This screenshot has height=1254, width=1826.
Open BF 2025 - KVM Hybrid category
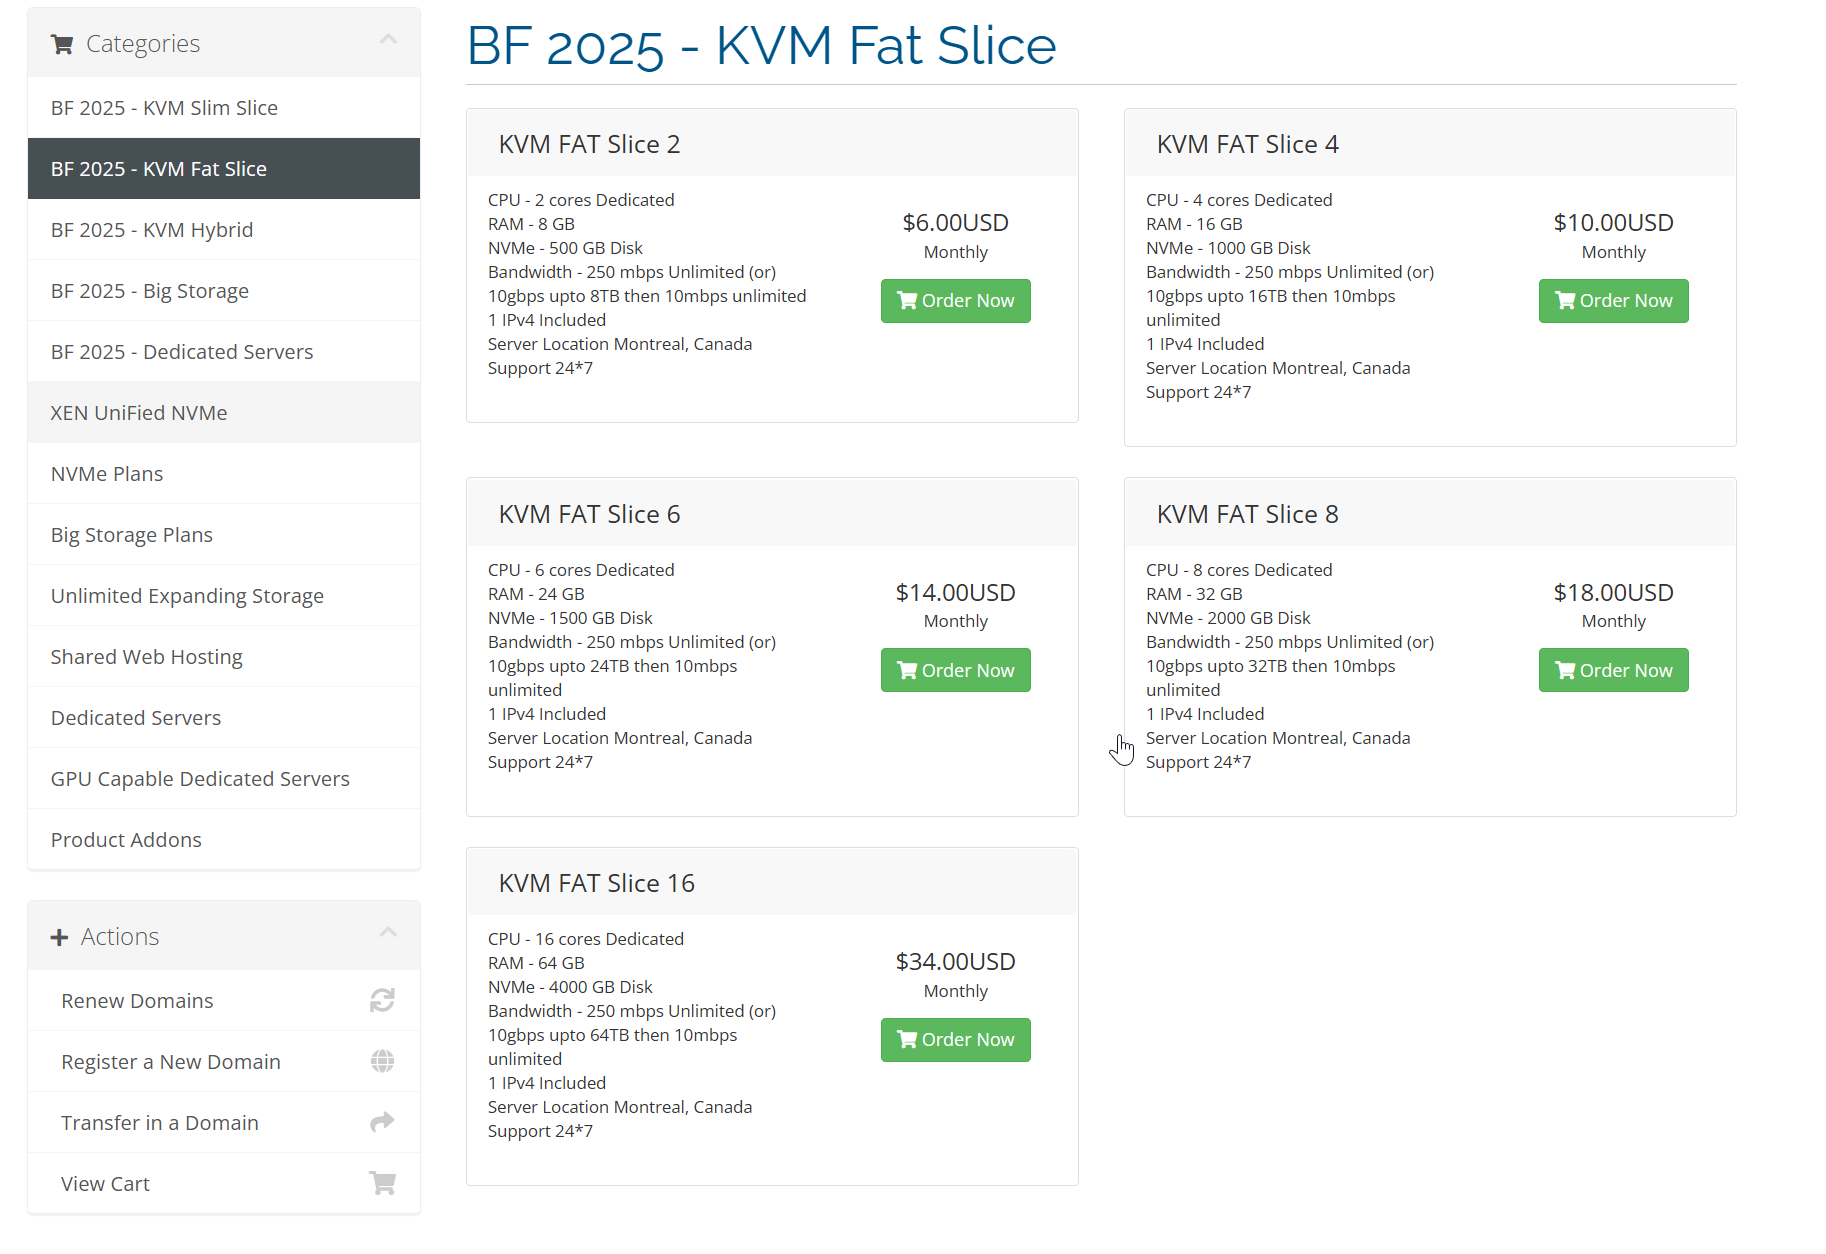point(224,230)
